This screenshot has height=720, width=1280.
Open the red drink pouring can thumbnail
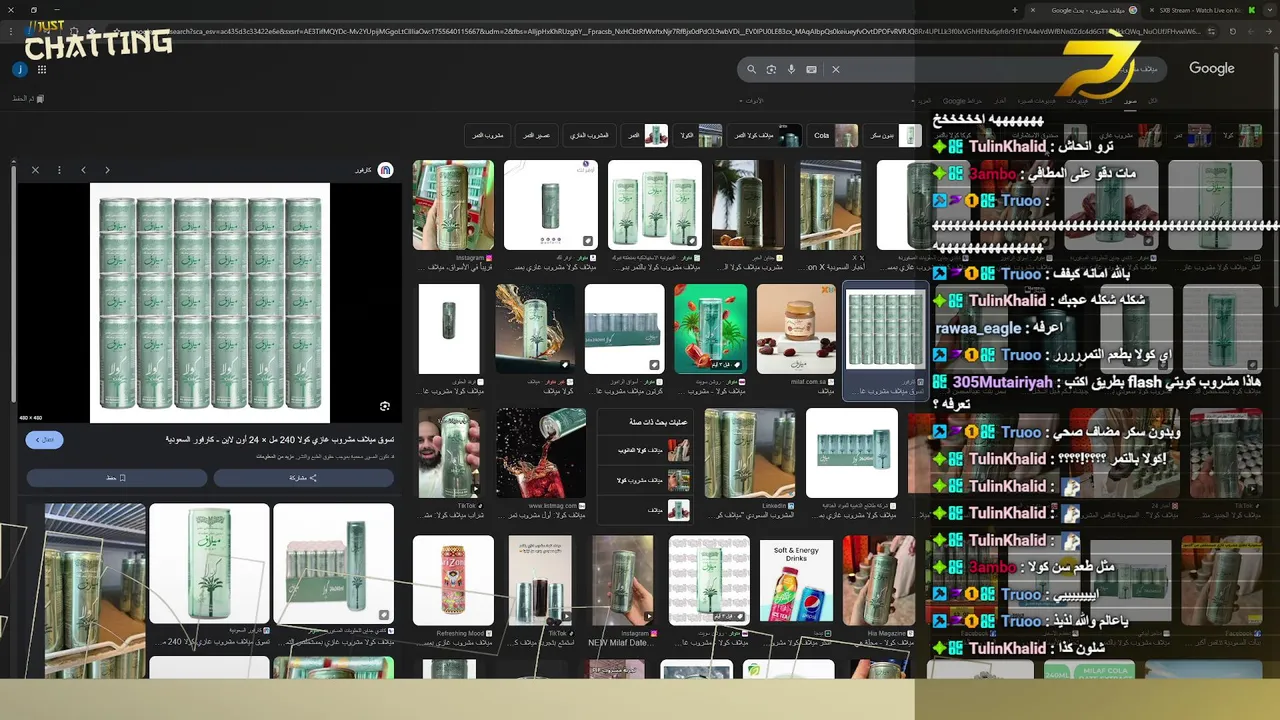tap(541, 453)
